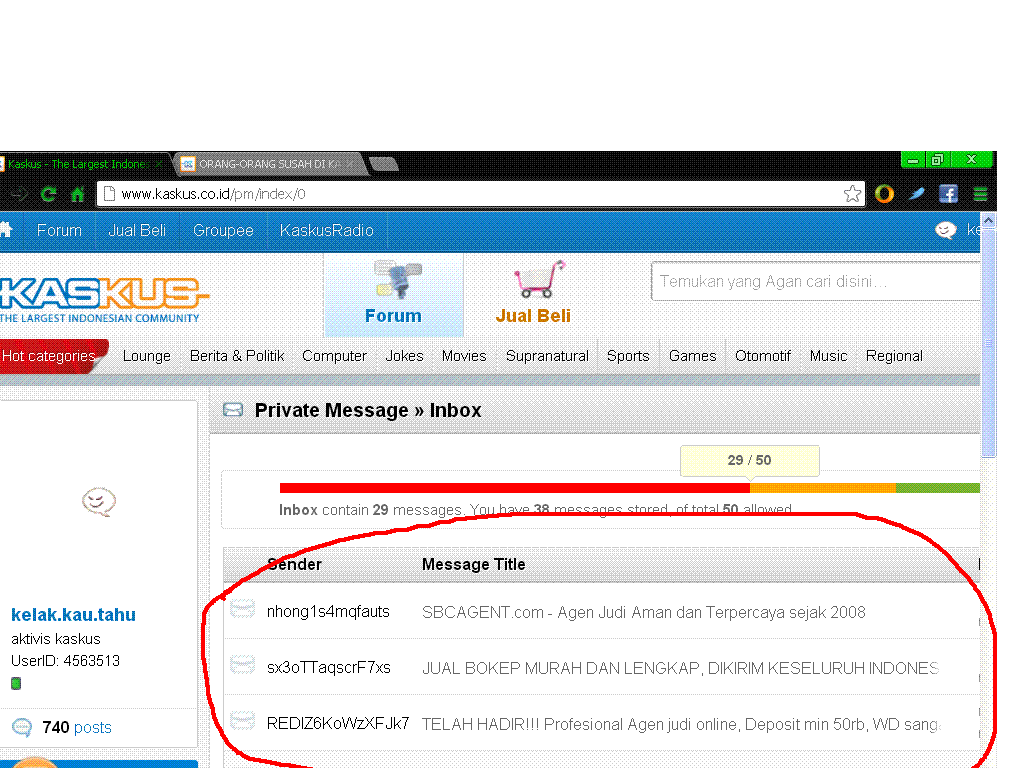Open the Chrome hamburger menu
1024x768 pixels.
pyautogui.click(x=979, y=194)
